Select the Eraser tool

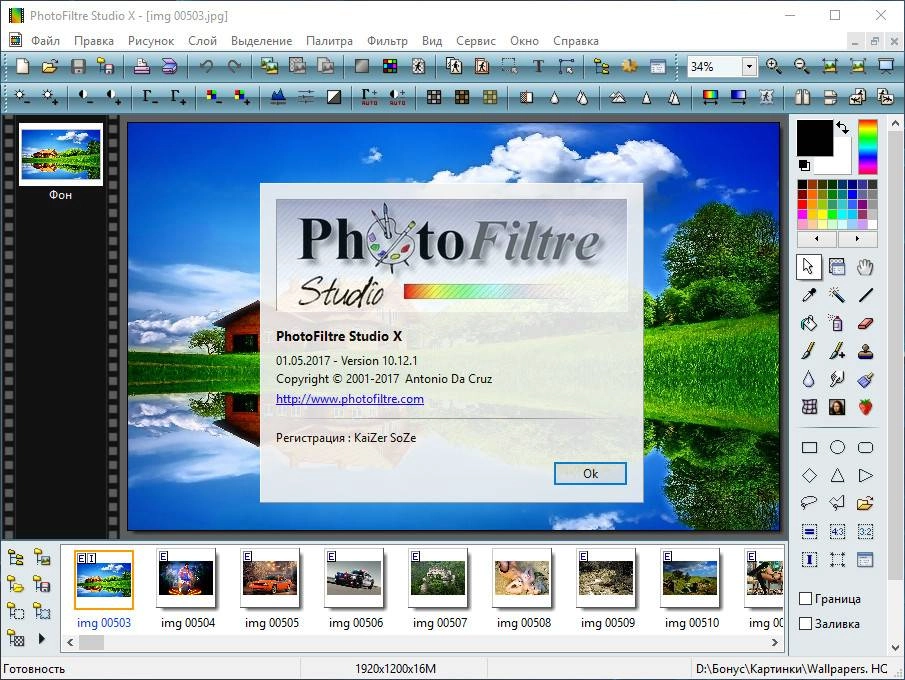(x=865, y=323)
